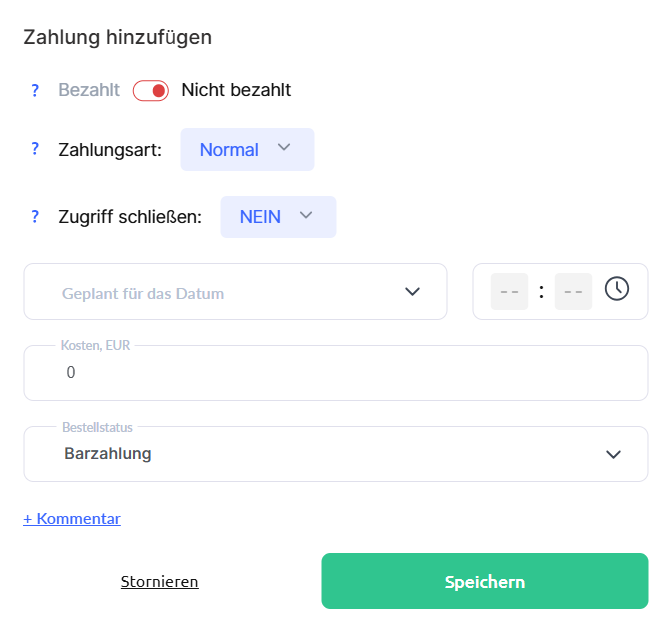Focus the minutes time field
This screenshot has width=671, height=618.
[x=573, y=291]
